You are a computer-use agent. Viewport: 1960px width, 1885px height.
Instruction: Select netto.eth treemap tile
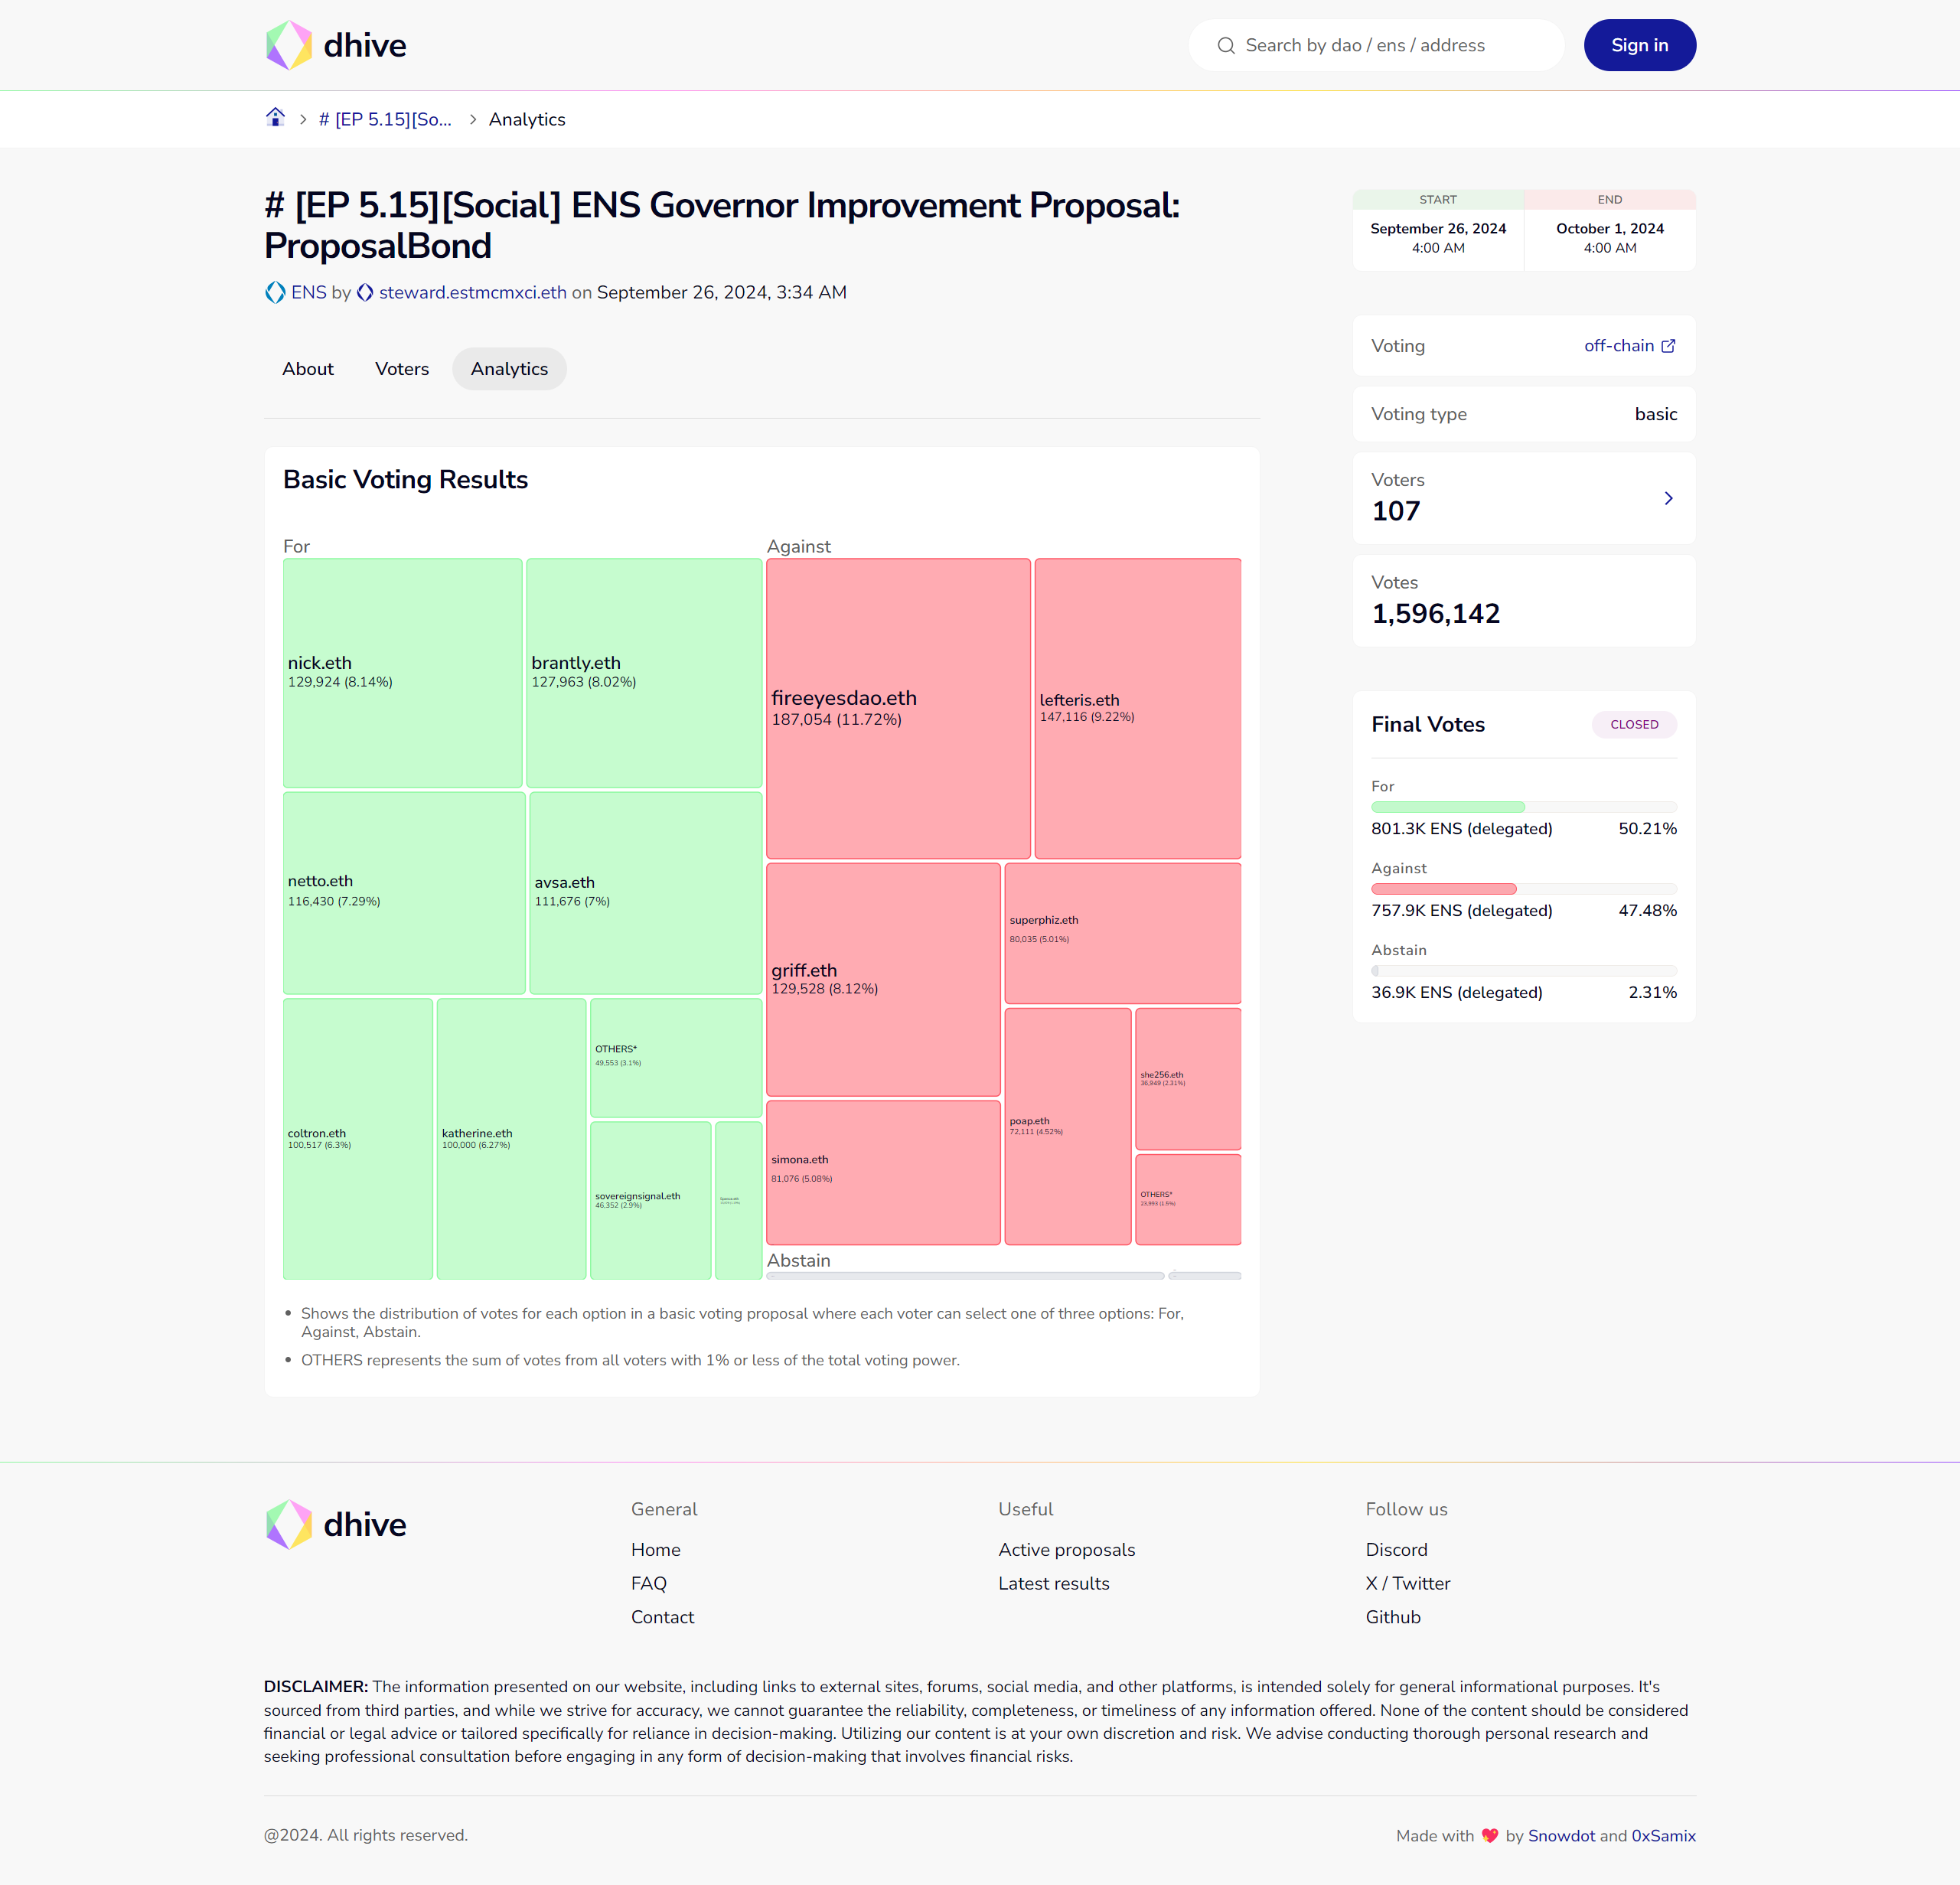click(x=404, y=893)
